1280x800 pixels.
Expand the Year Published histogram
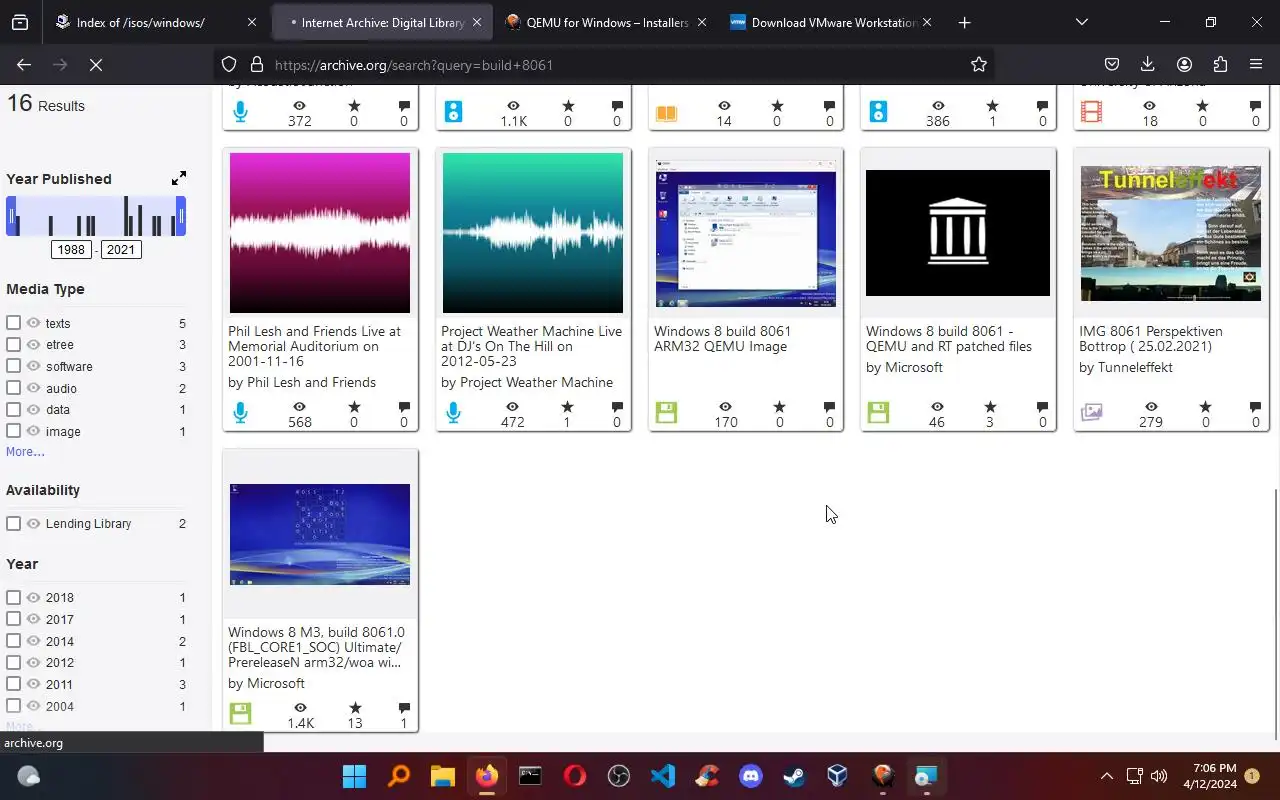click(x=179, y=178)
